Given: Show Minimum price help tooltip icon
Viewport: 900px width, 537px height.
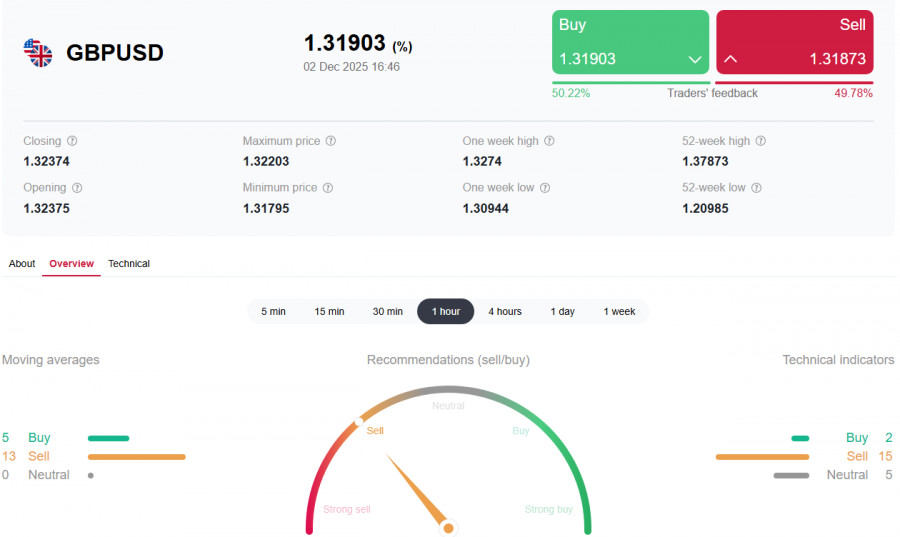Looking at the screenshot, I should click(x=328, y=188).
